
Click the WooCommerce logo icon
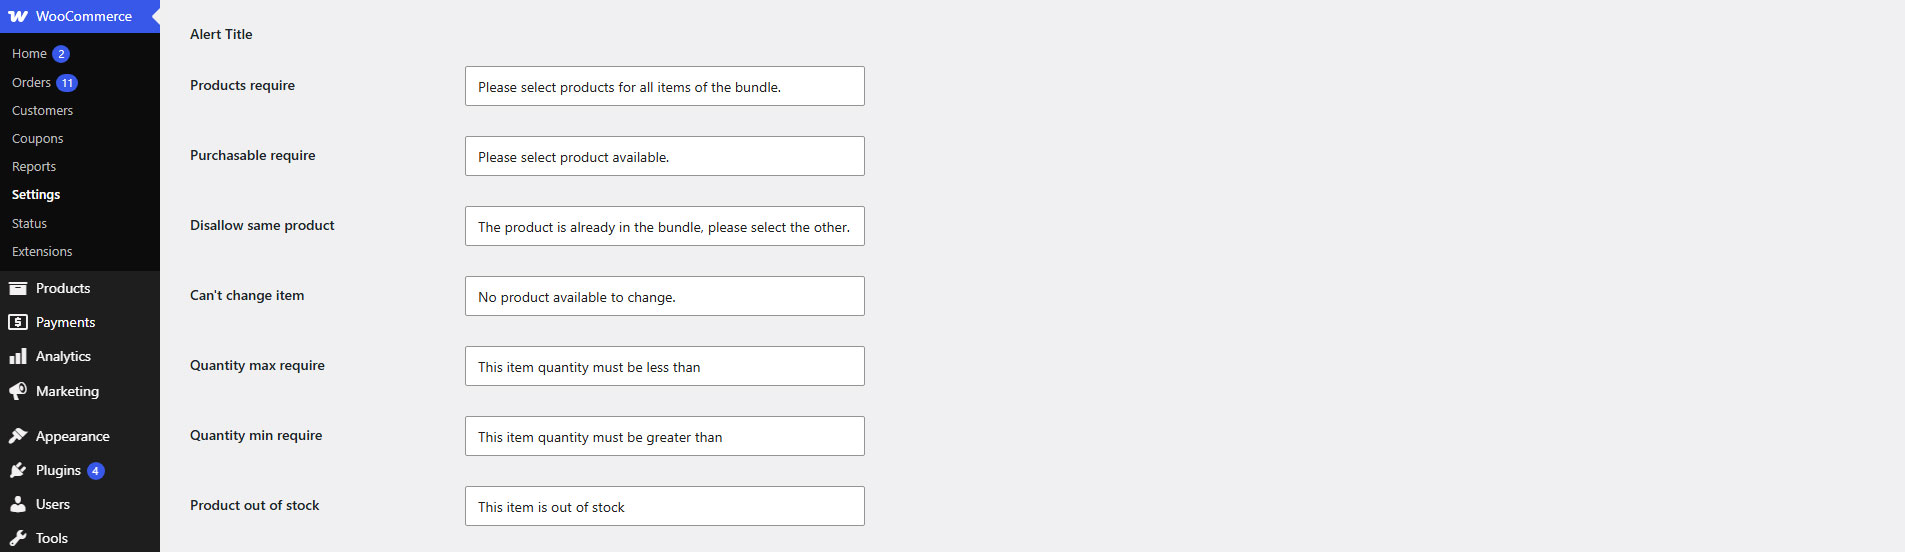pyautogui.click(x=18, y=16)
